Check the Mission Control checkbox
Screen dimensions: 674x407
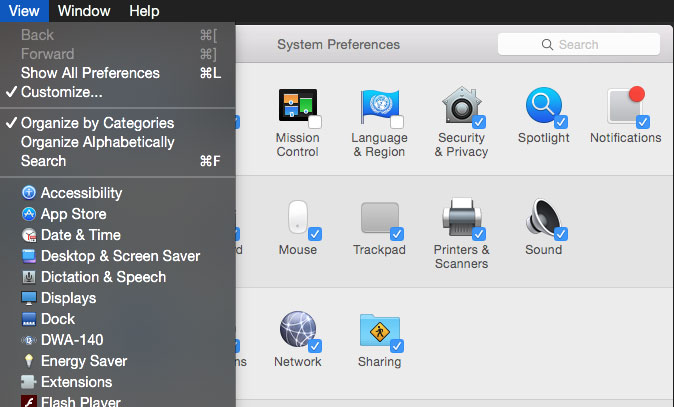click(315, 122)
